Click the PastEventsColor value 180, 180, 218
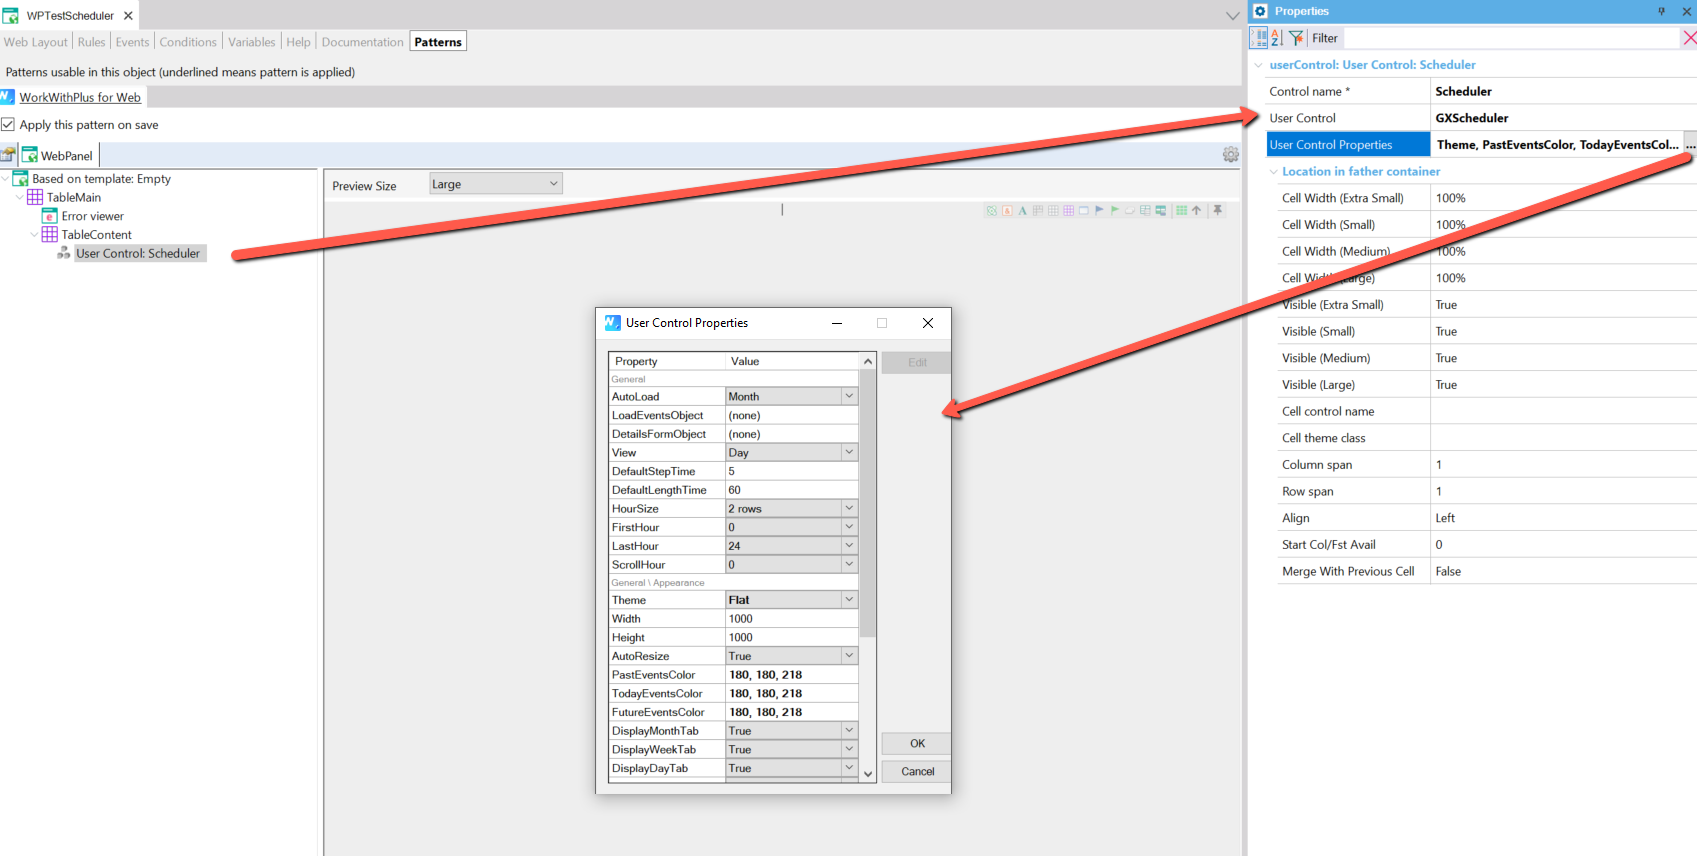This screenshot has height=856, width=1697. [x=791, y=675]
